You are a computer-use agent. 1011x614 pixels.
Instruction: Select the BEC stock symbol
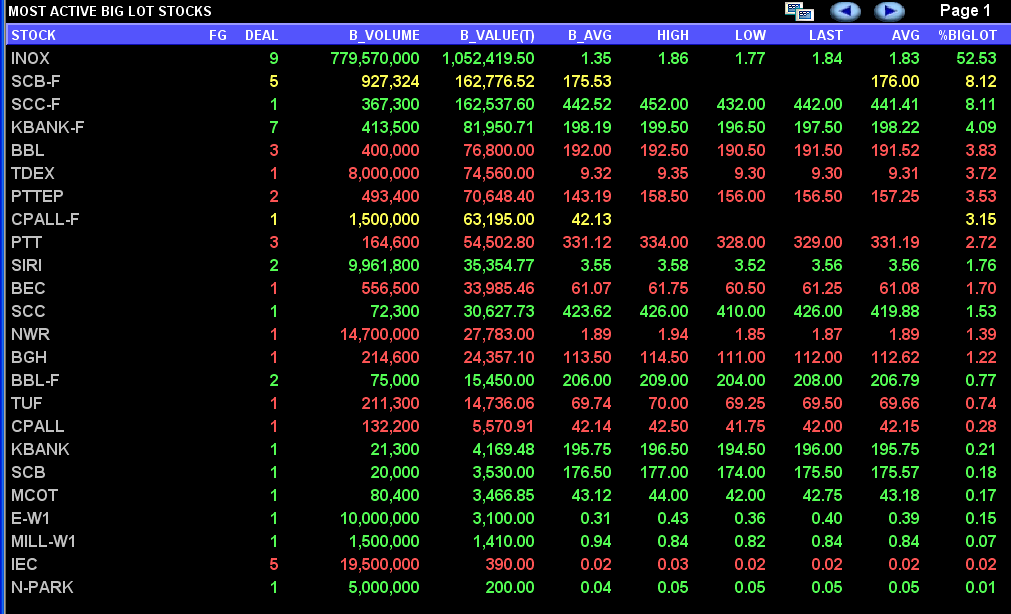pyautogui.click(x=28, y=288)
